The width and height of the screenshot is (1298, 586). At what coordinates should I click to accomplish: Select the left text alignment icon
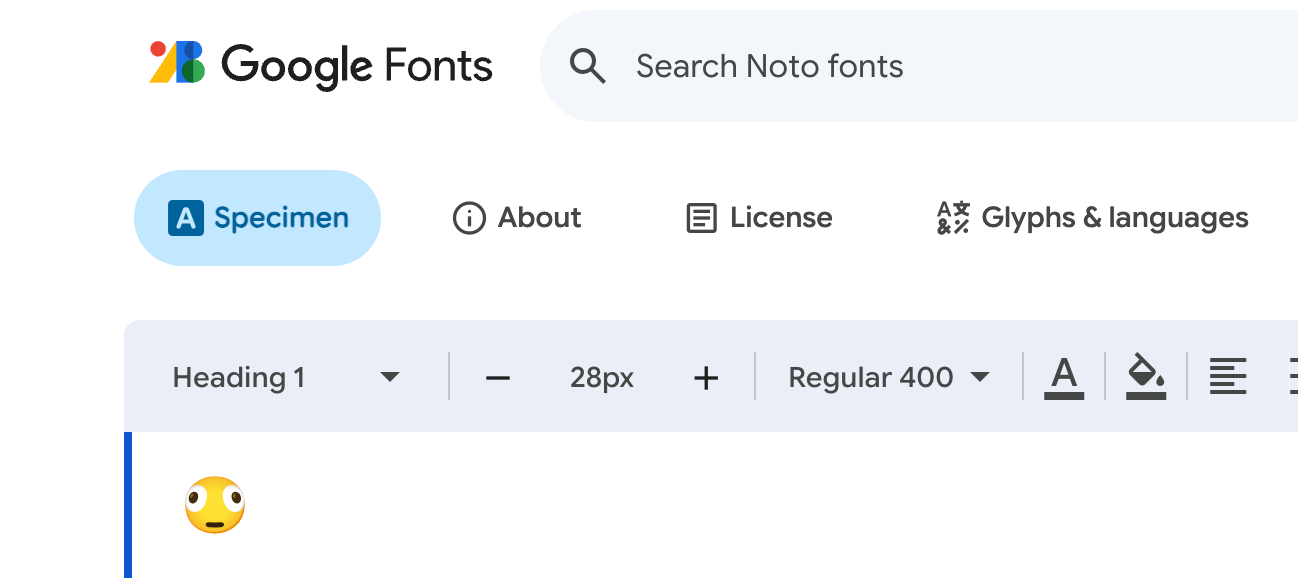click(x=1227, y=378)
